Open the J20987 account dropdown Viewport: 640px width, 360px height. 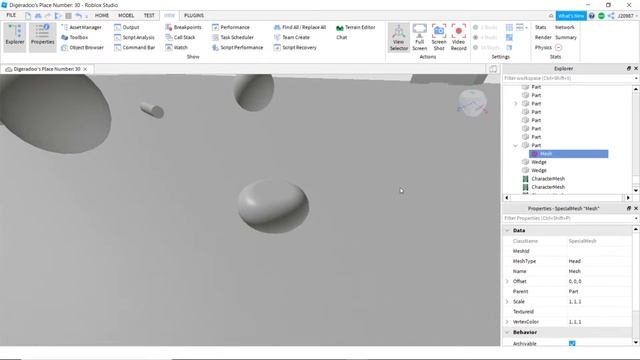tap(627, 16)
